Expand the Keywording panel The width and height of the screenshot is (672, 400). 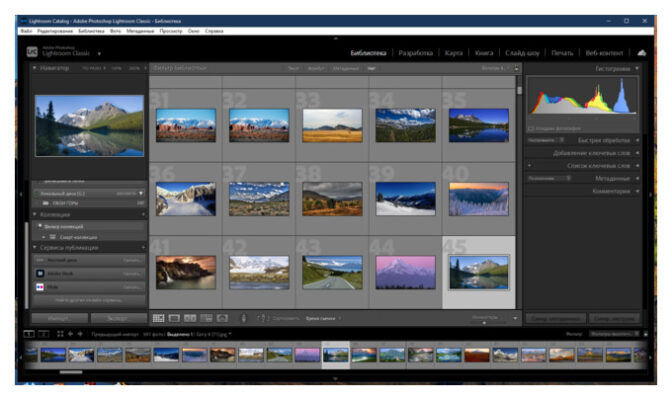pos(637,153)
